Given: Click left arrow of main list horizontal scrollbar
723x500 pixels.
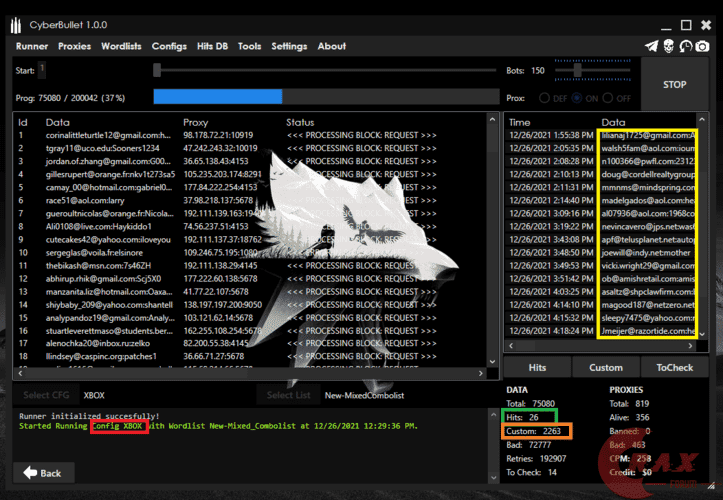Looking at the screenshot, I should (x=20, y=373).
